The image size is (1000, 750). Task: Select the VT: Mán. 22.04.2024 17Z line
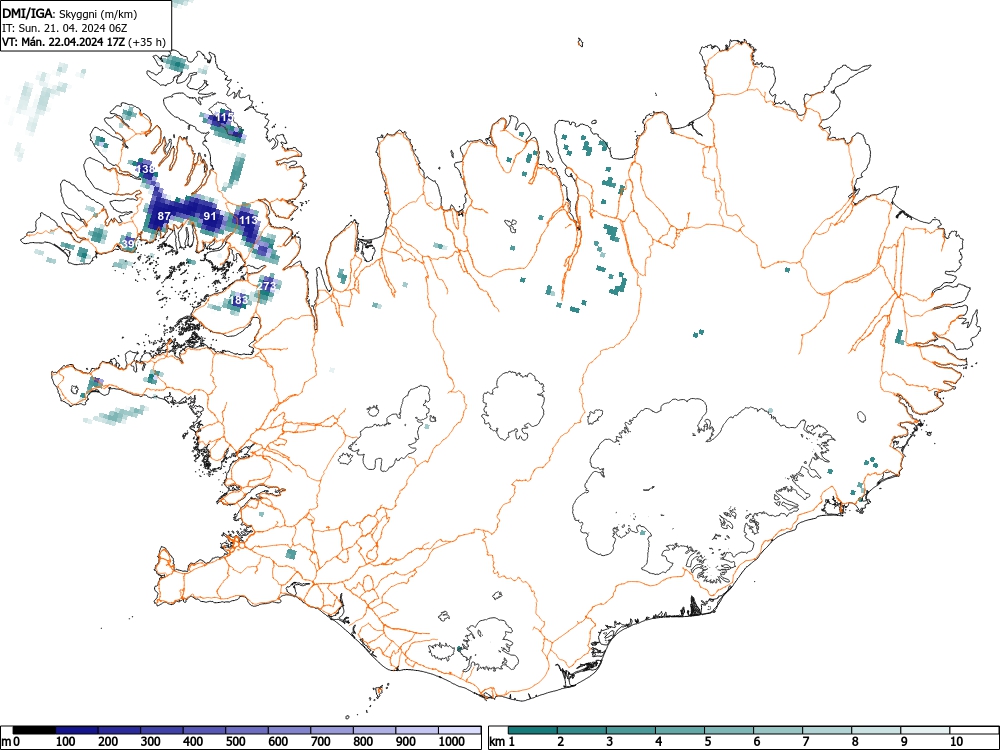(x=84, y=43)
